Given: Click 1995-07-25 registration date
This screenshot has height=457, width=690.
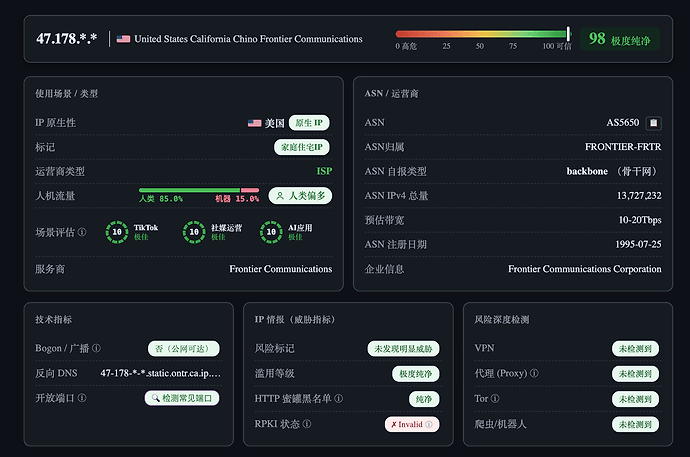Looking at the screenshot, I should (x=638, y=244).
